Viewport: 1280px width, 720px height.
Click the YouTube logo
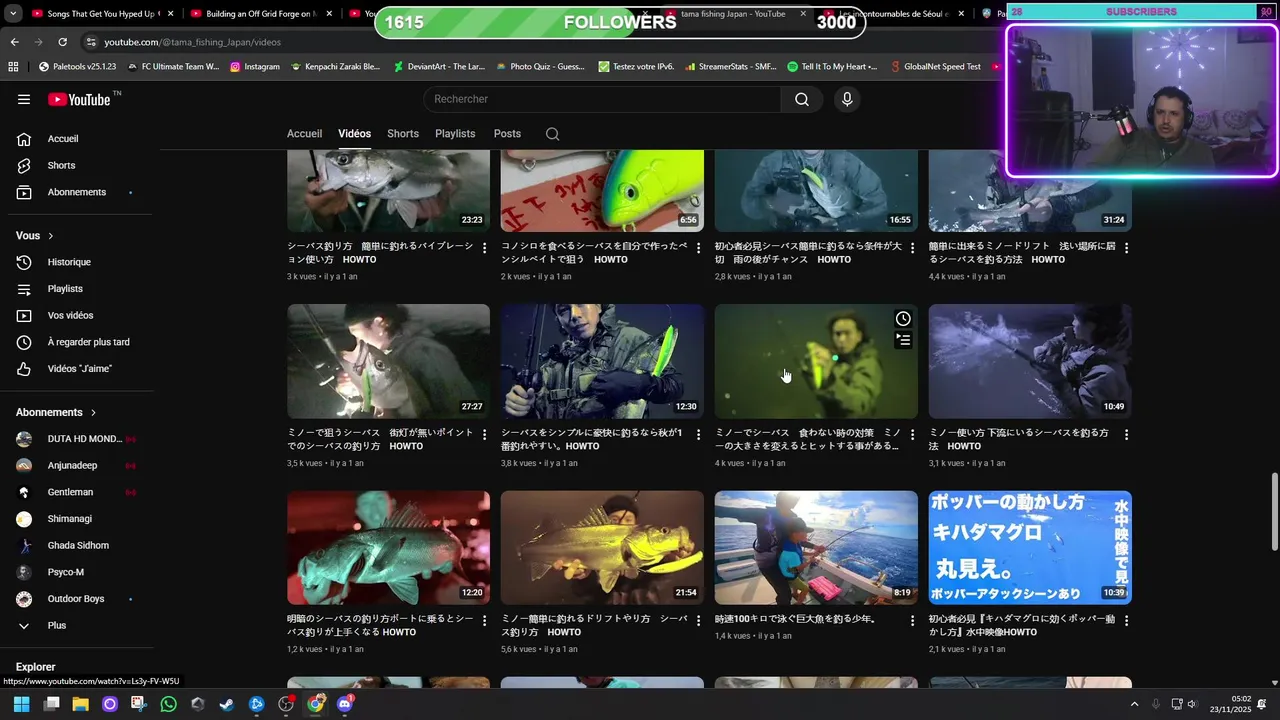tap(79, 99)
